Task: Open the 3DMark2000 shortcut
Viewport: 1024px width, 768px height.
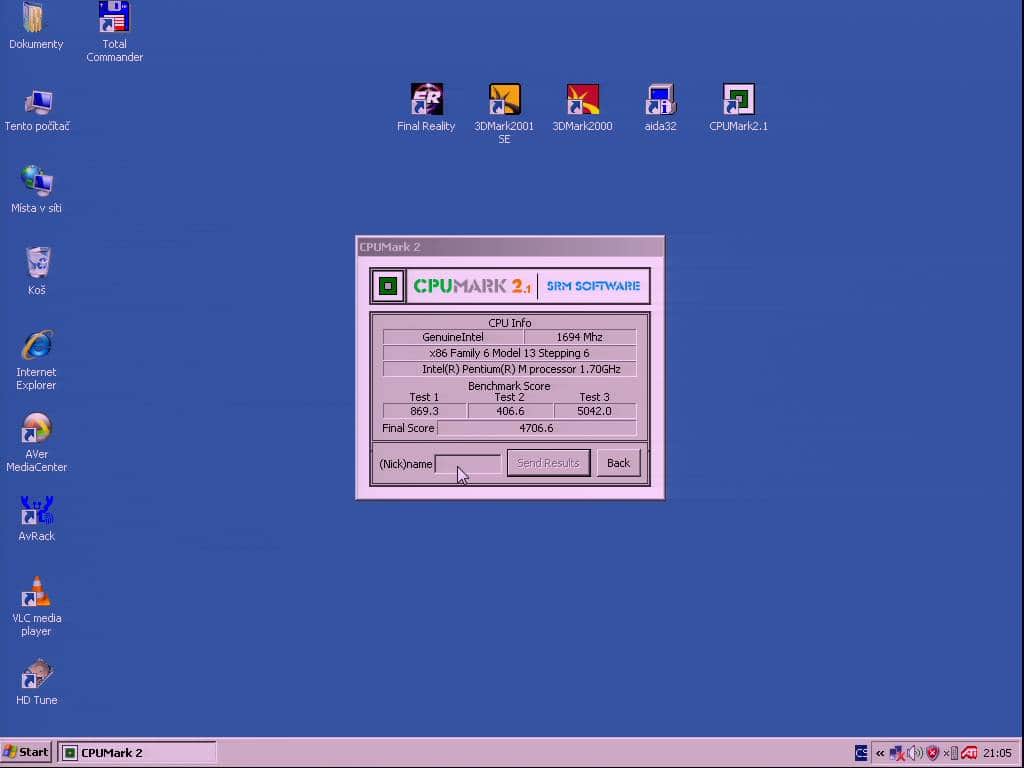Action: coord(583,108)
